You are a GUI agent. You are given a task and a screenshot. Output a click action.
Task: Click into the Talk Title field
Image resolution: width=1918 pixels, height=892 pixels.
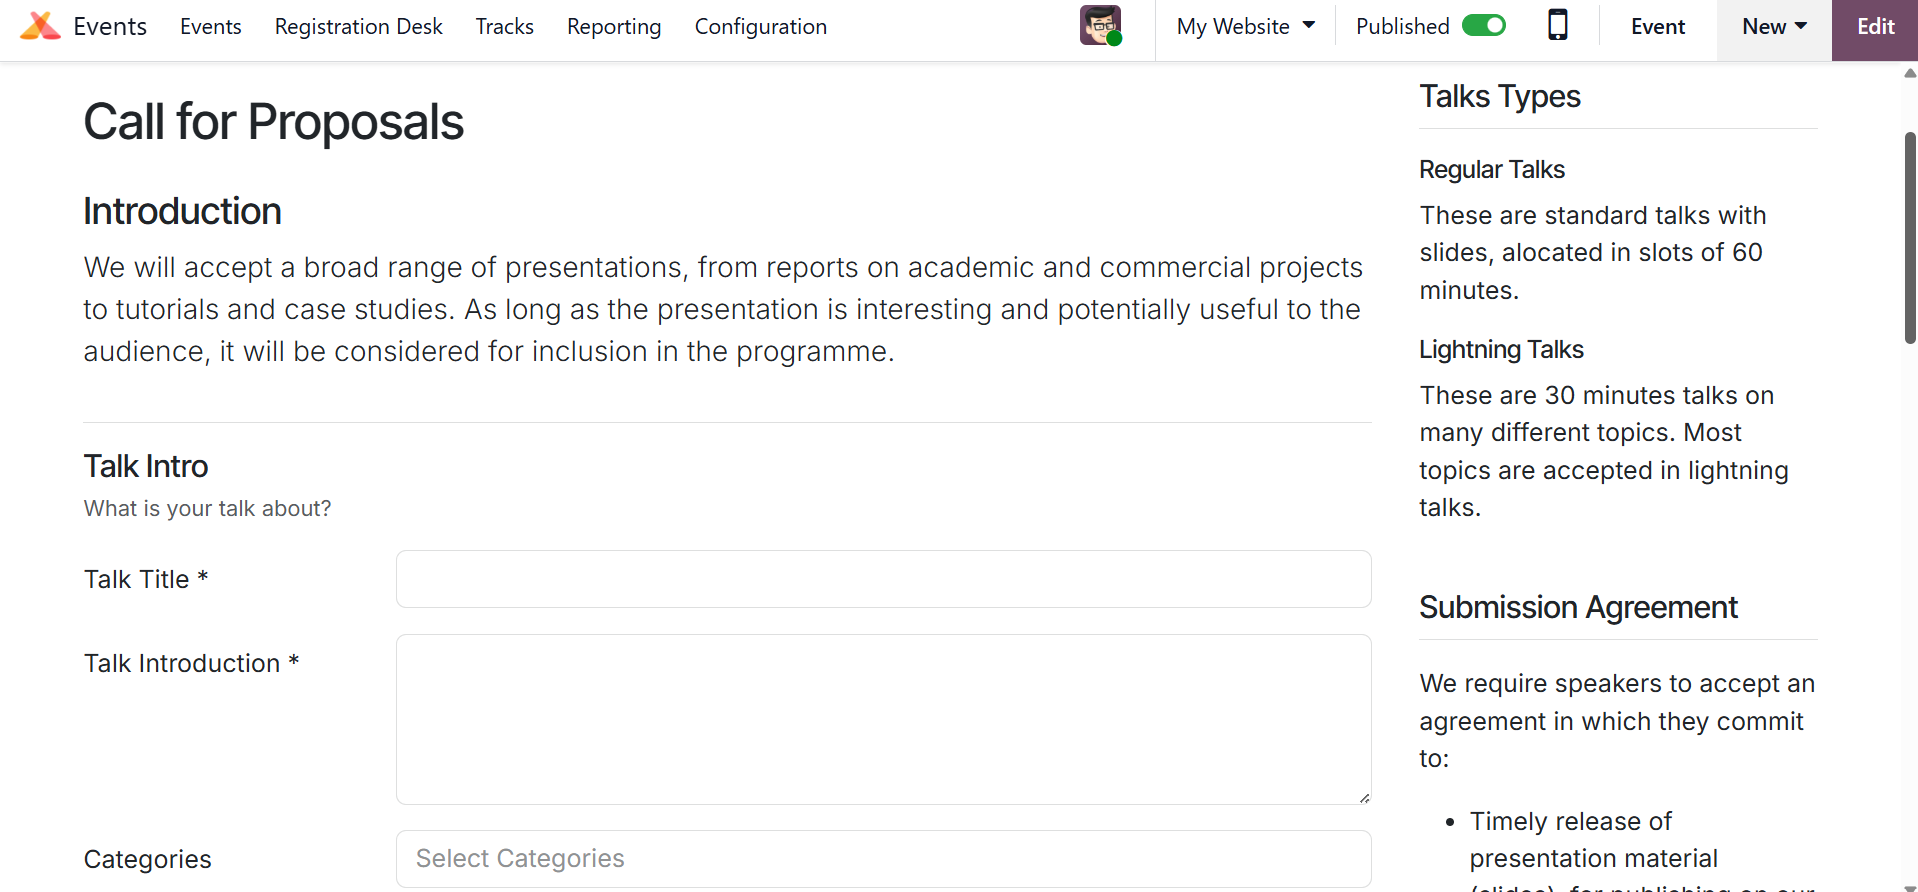[x=883, y=579]
